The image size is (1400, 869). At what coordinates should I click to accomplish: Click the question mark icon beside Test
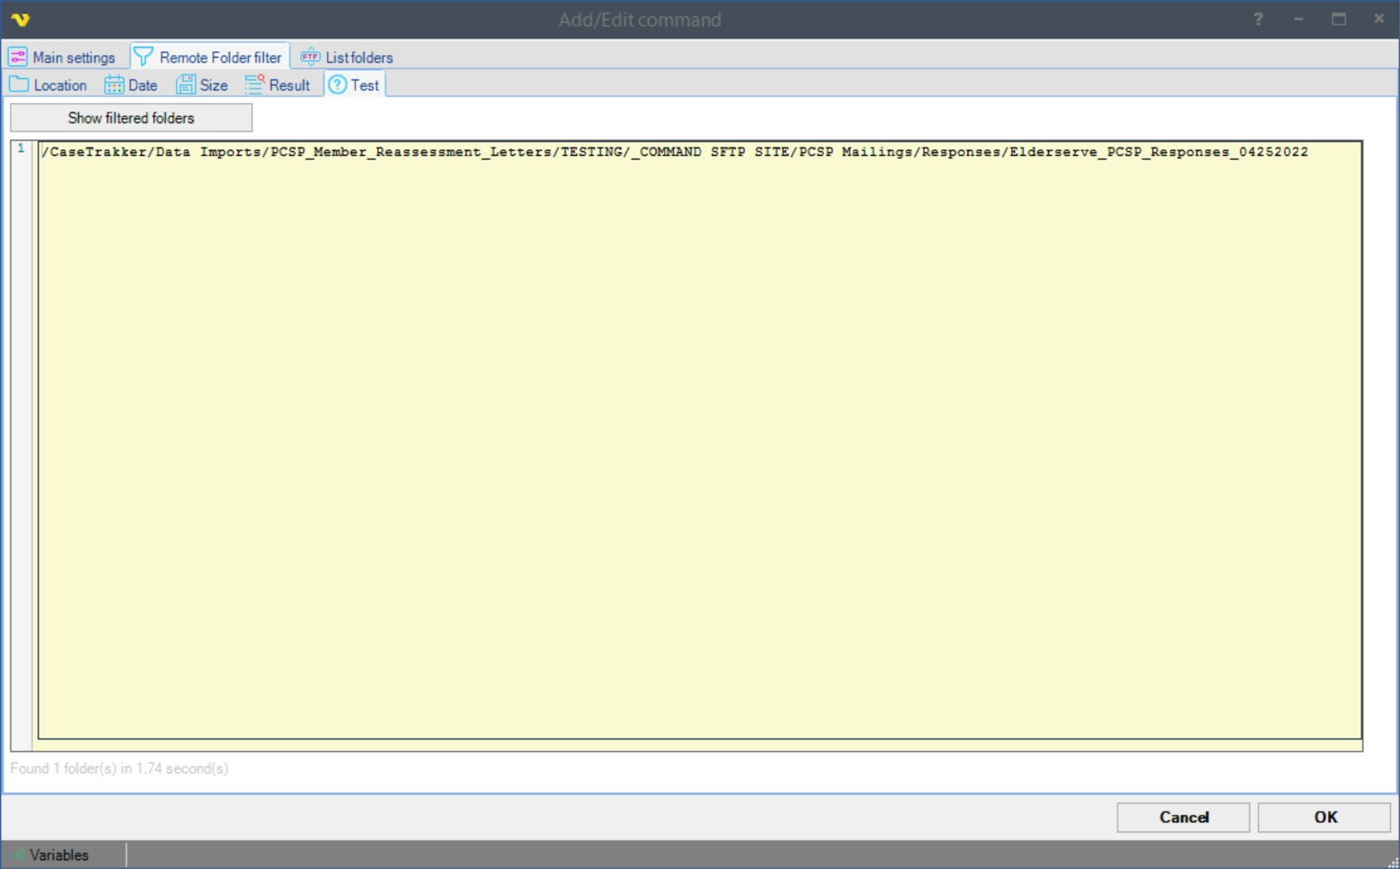coord(338,85)
